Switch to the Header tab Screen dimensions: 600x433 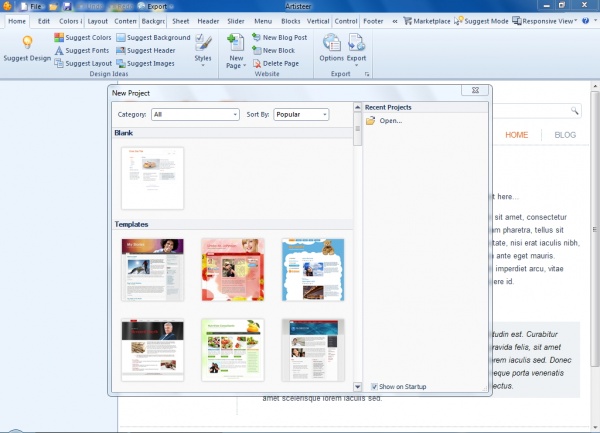pos(208,21)
